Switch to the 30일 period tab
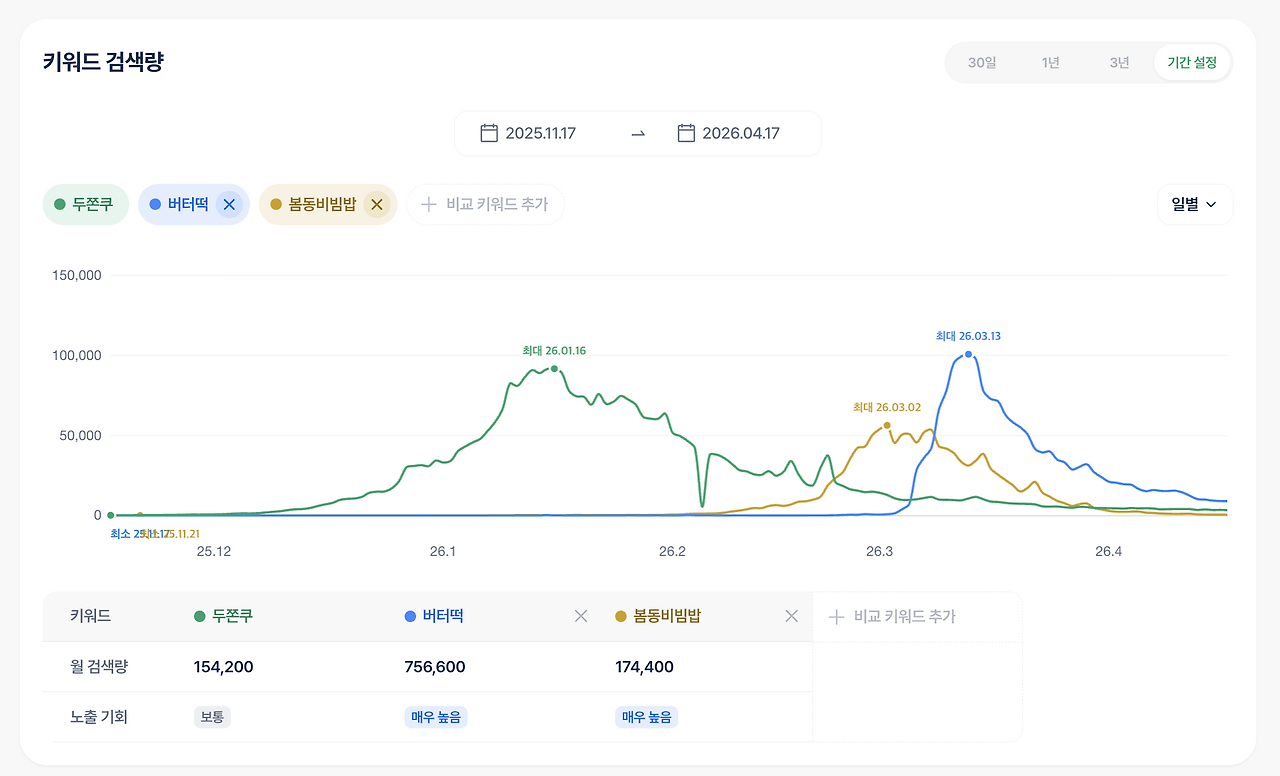 981,62
